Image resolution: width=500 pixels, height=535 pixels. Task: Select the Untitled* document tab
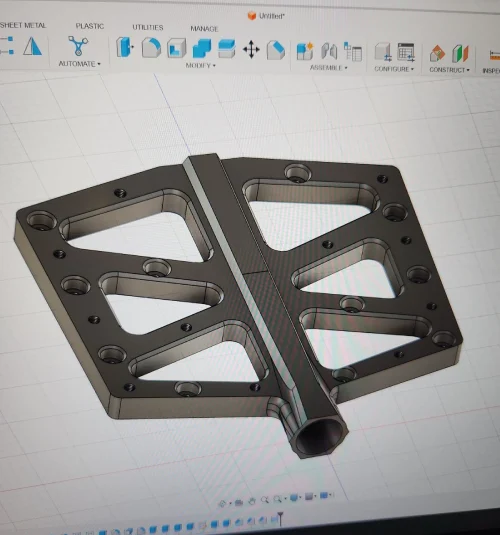point(266,16)
